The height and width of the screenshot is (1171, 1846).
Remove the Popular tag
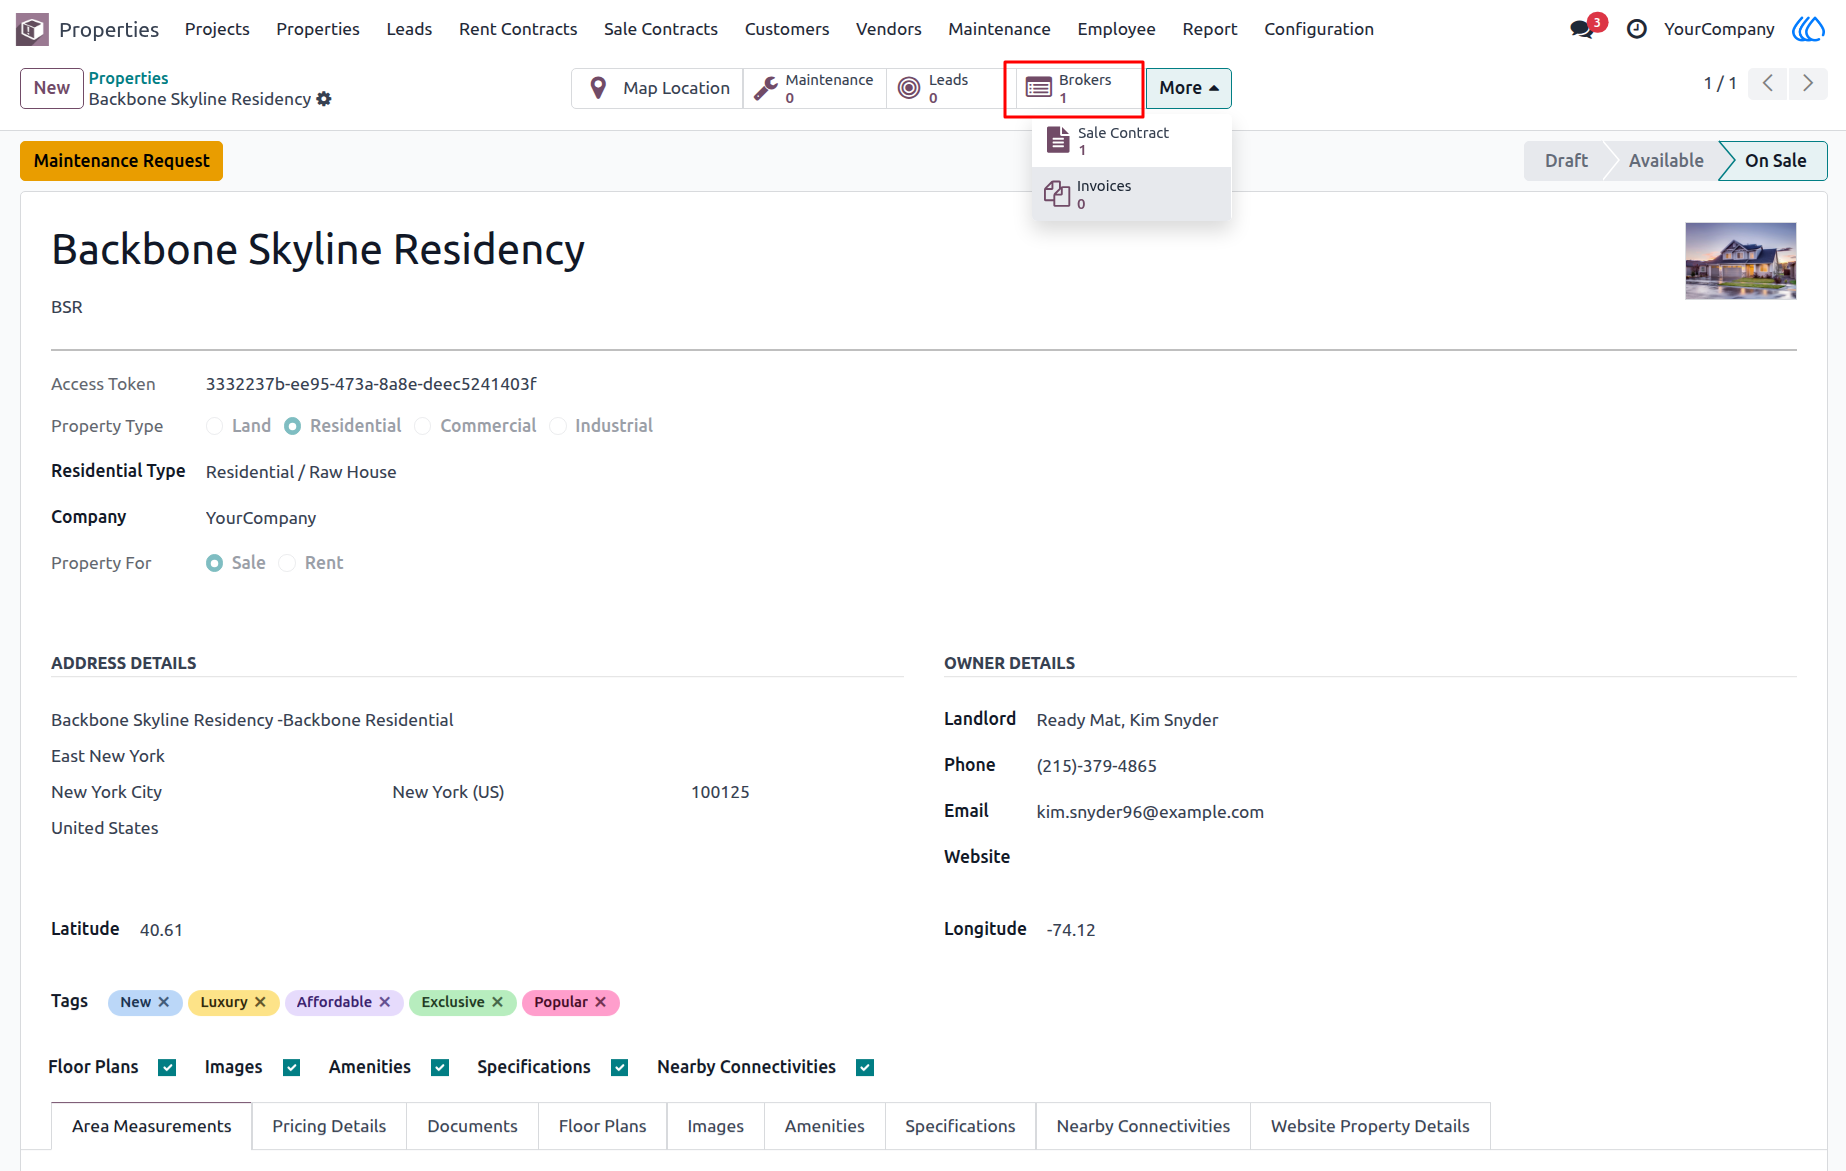coord(601,1002)
